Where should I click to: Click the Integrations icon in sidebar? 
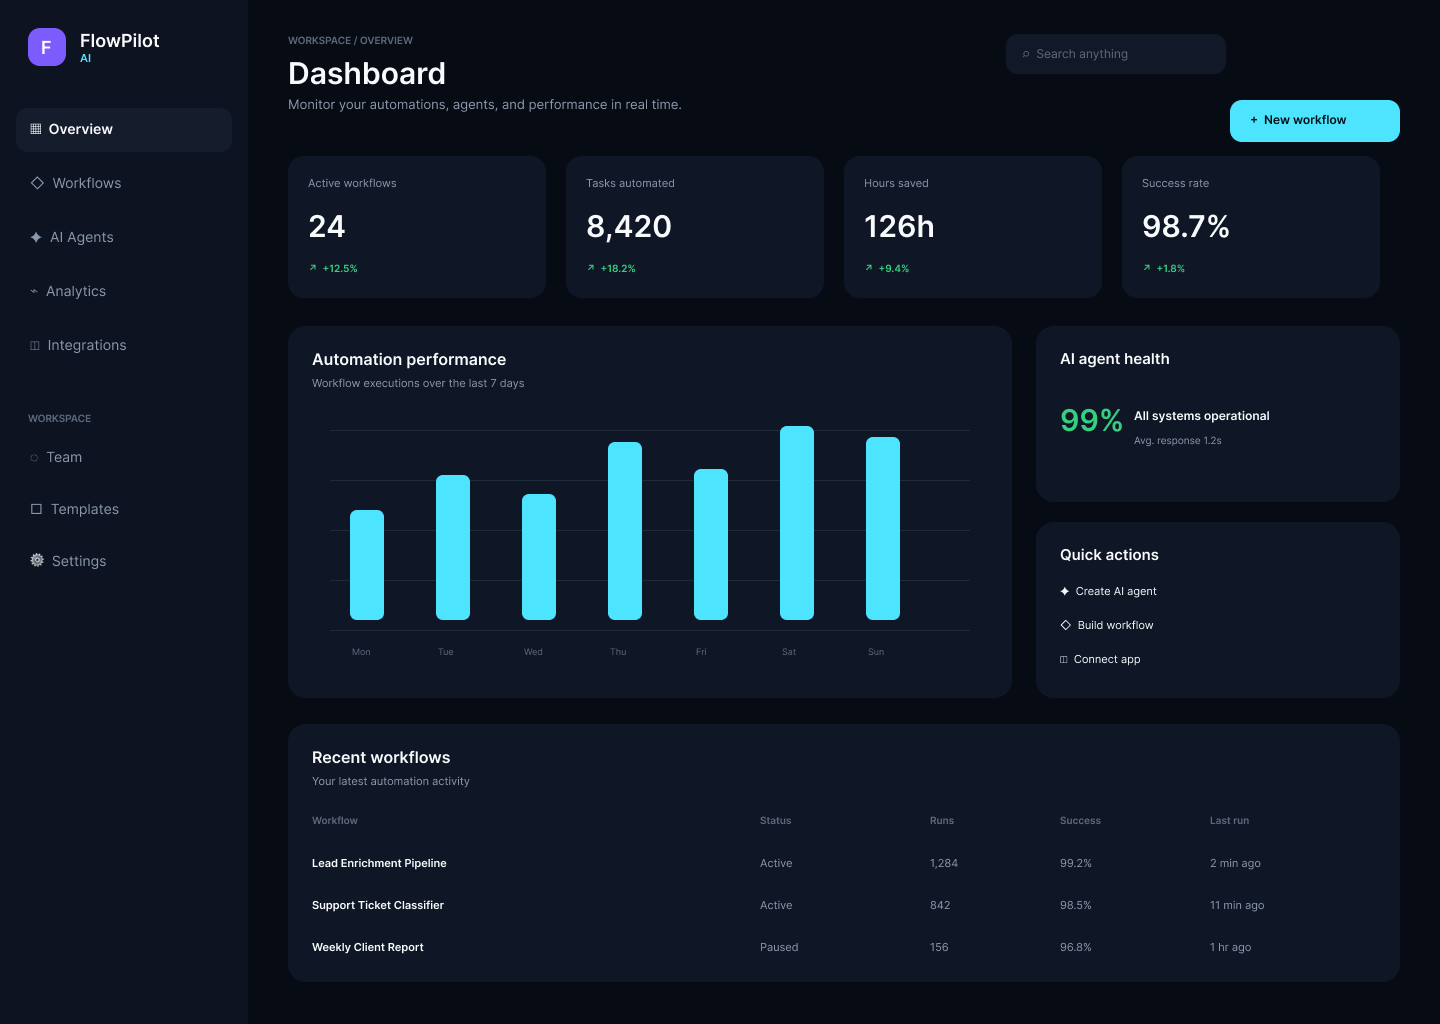point(35,345)
